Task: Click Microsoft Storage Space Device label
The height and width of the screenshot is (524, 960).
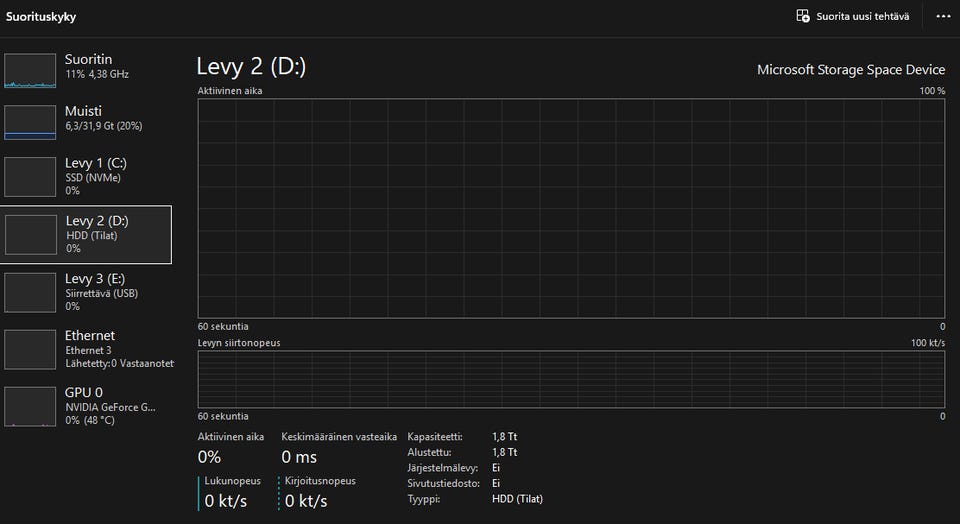Action: tap(851, 70)
